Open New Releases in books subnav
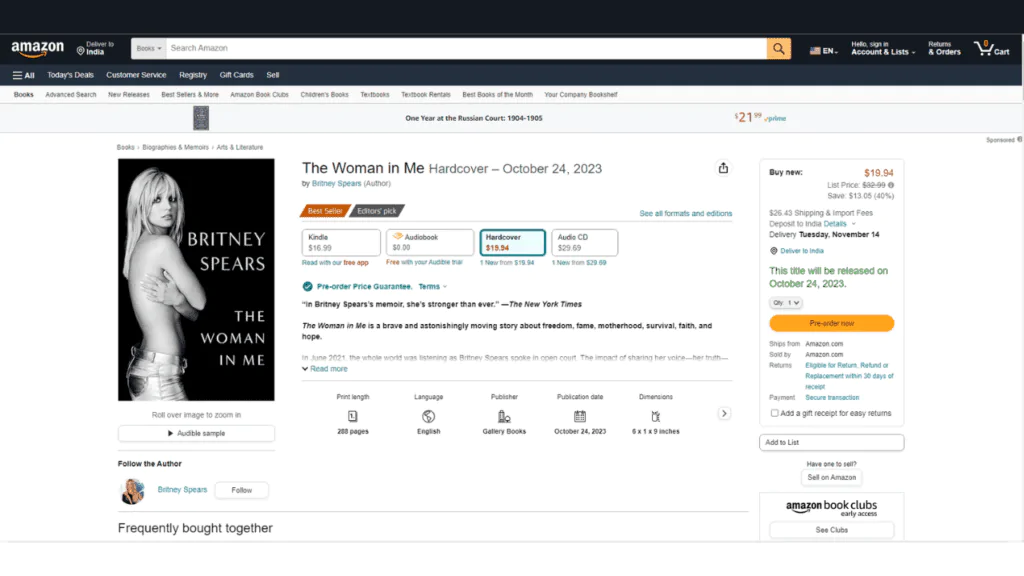 [x=129, y=95]
